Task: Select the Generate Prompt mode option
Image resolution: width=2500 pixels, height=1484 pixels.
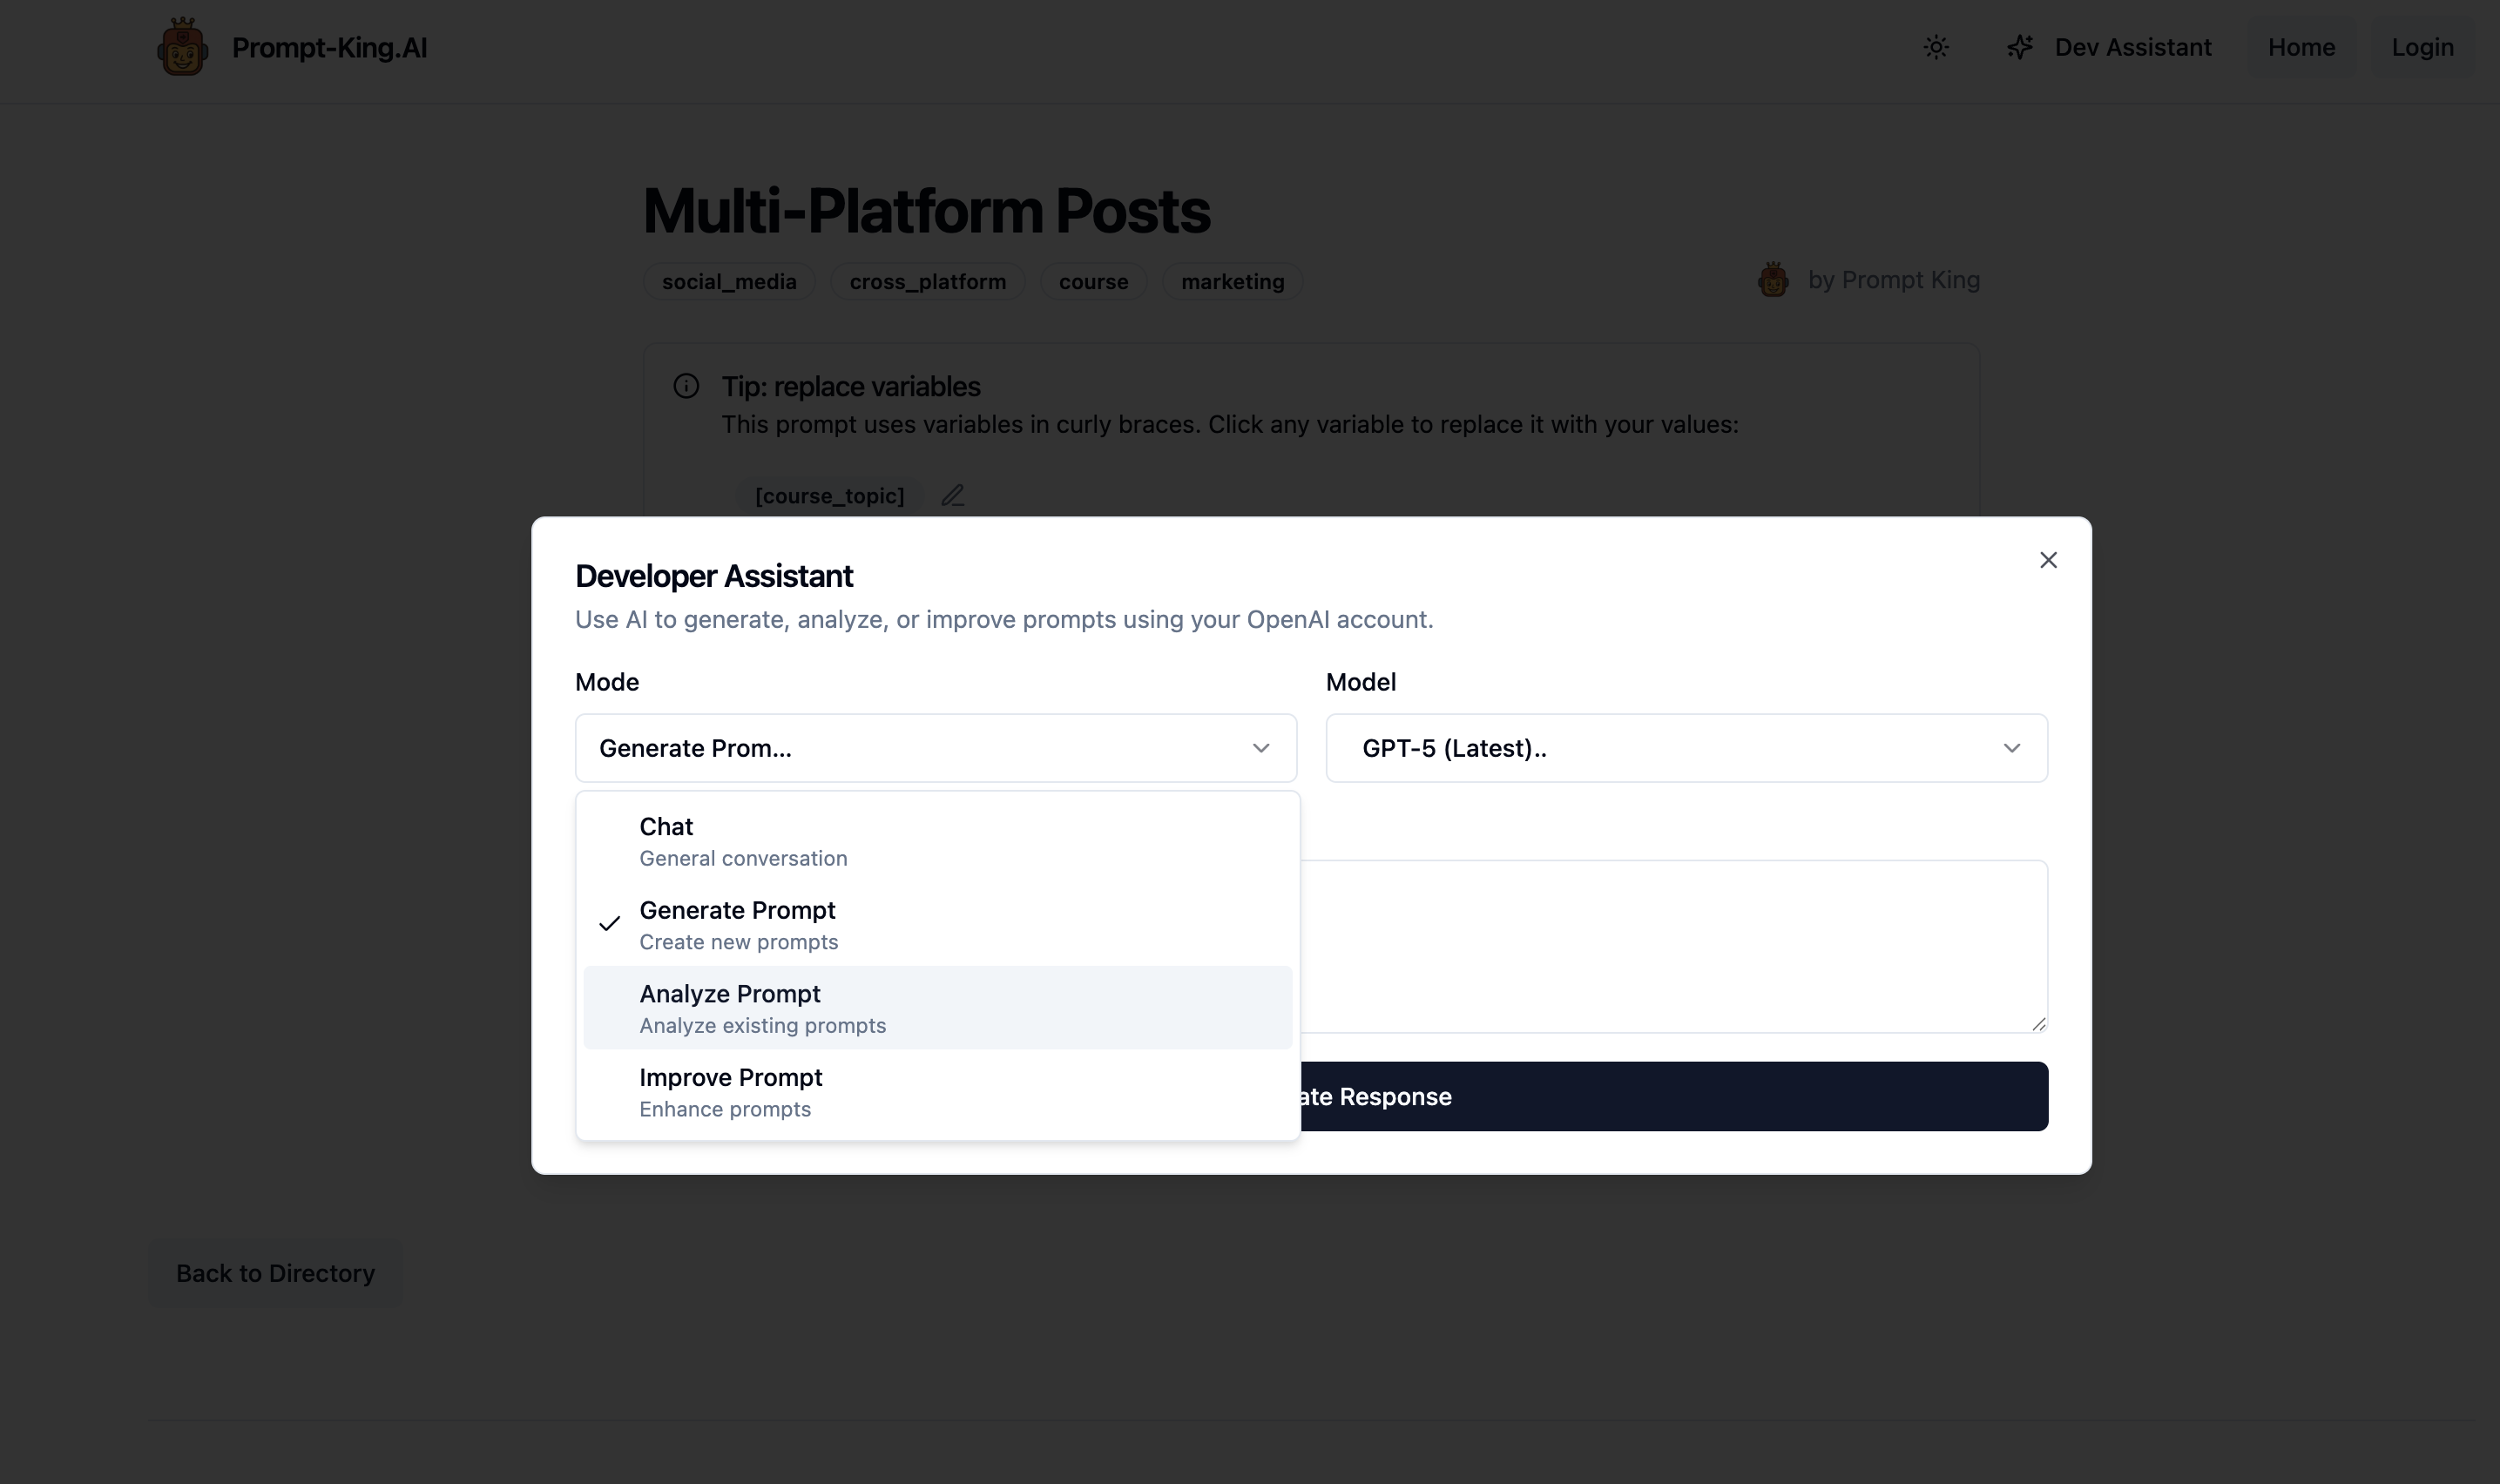Action: pos(937,925)
